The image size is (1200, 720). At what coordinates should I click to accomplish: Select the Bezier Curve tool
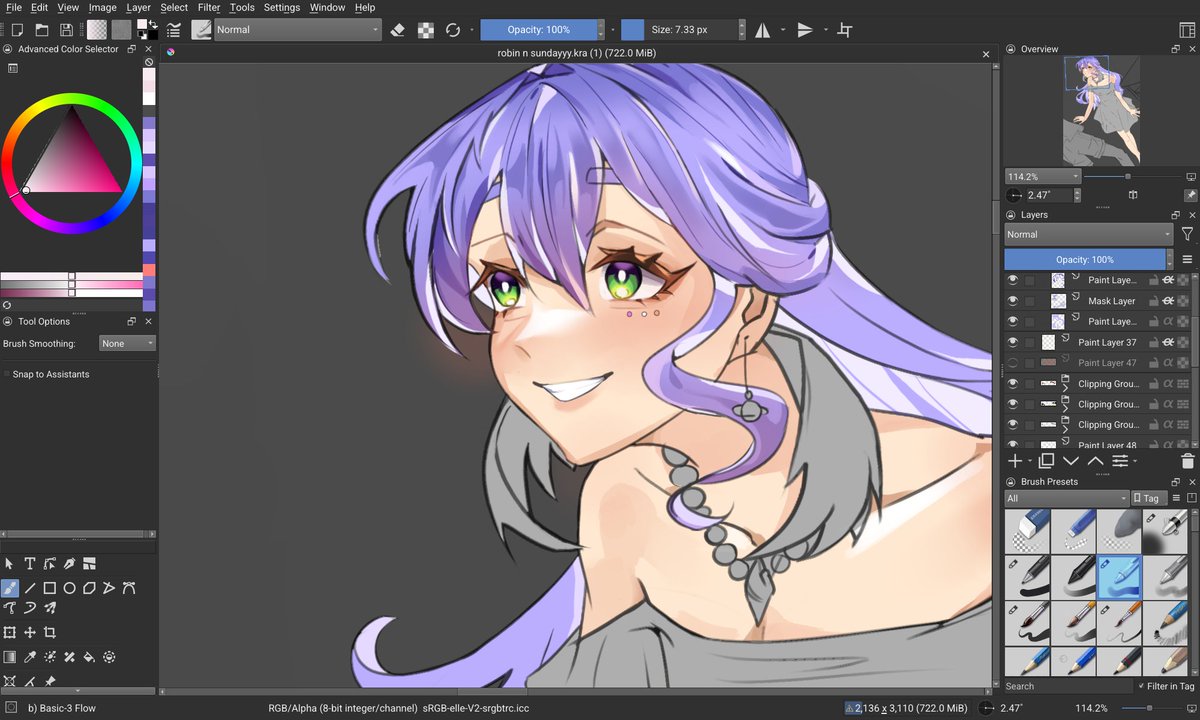coord(128,588)
